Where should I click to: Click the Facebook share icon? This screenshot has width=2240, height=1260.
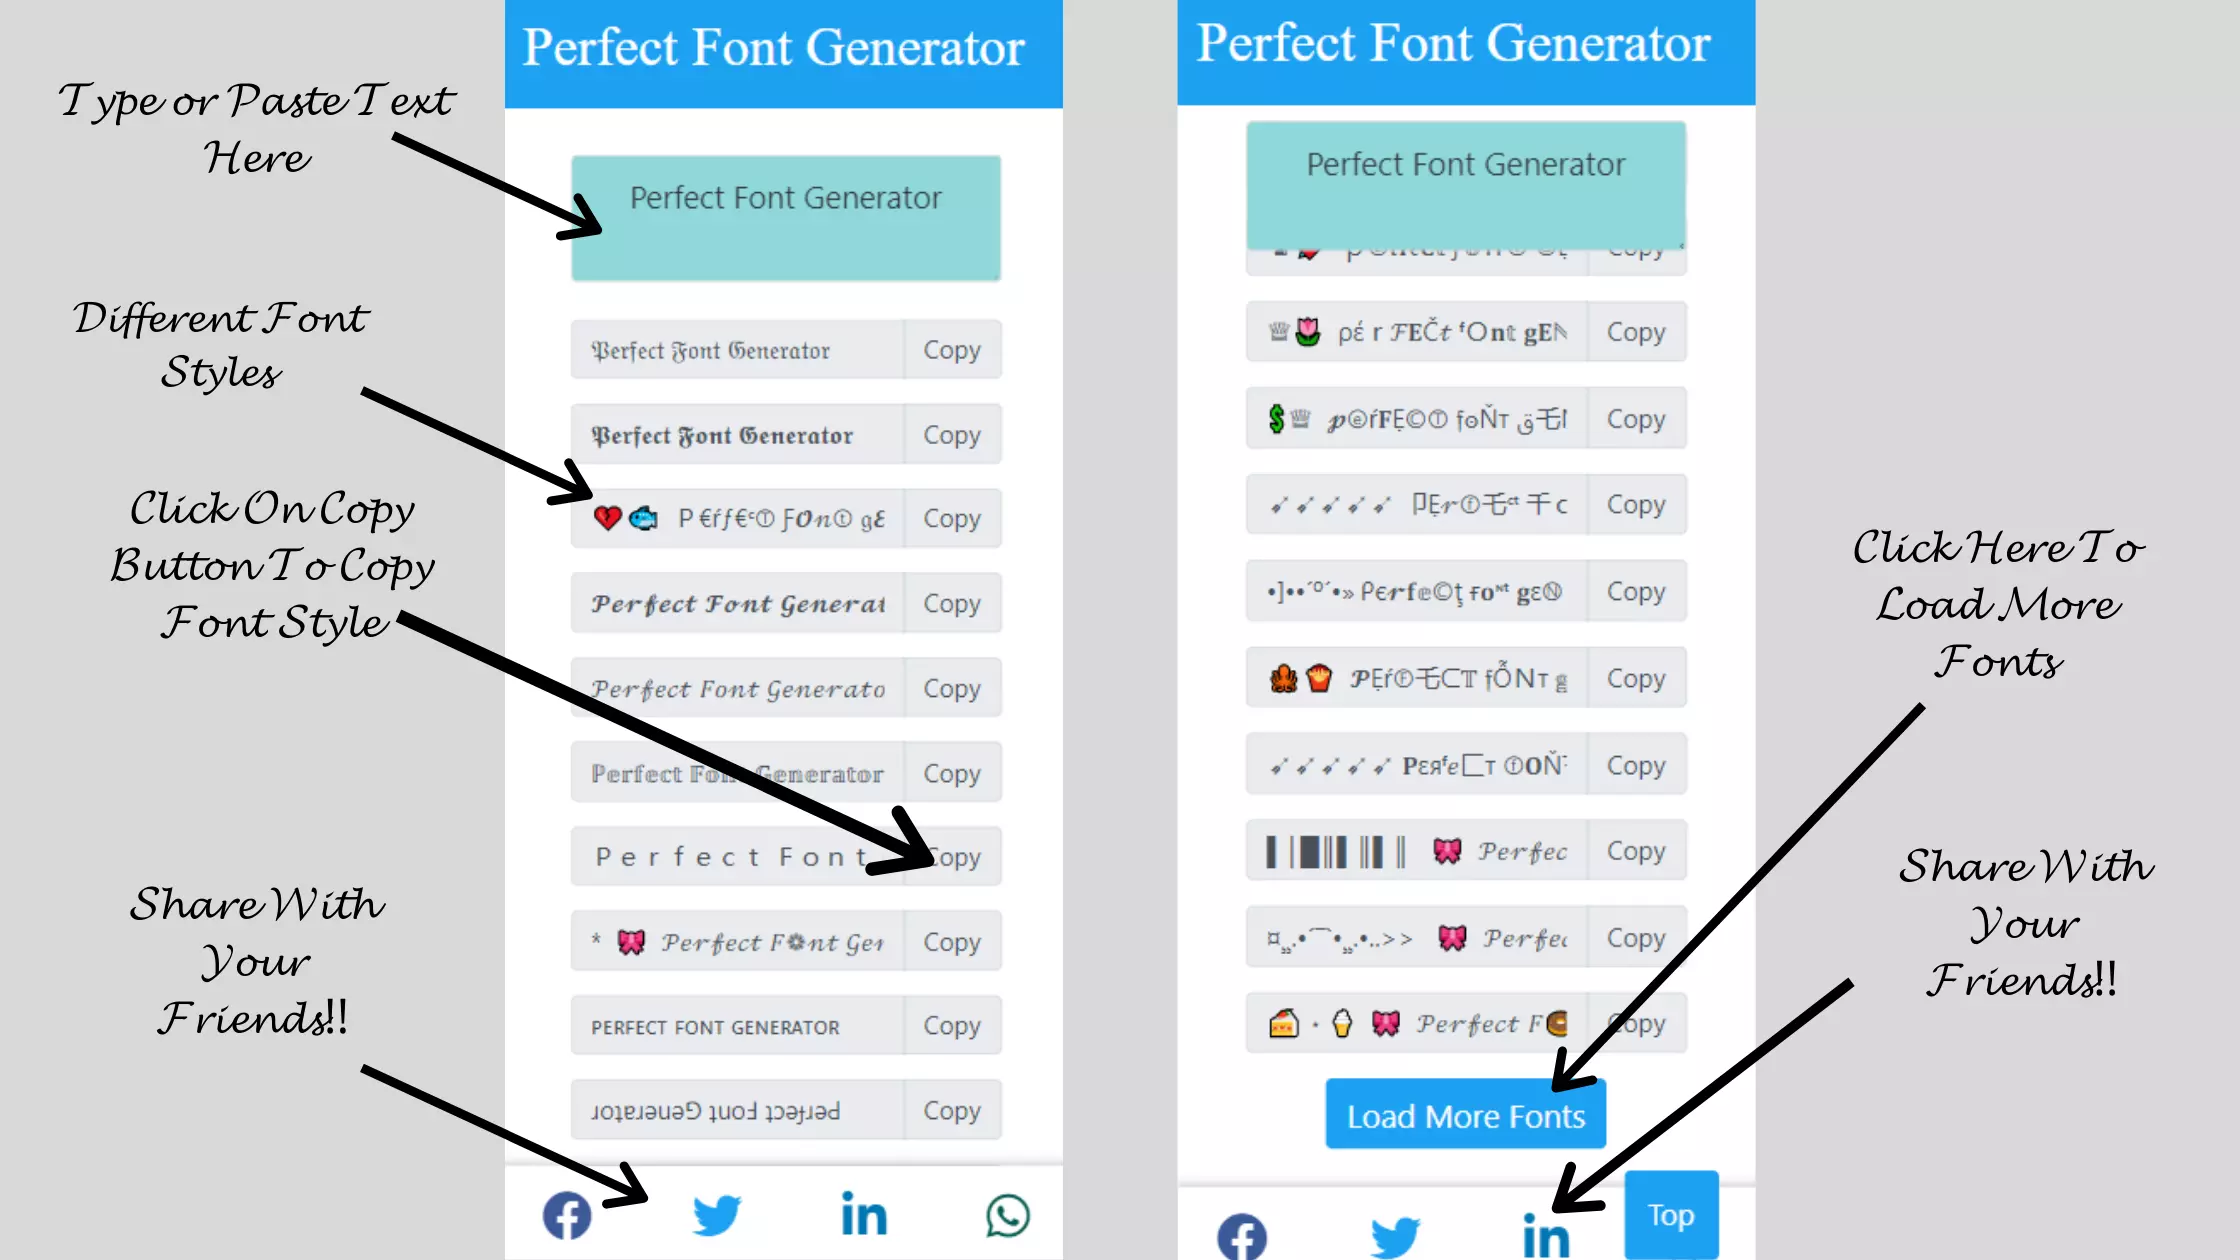[x=568, y=1215]
